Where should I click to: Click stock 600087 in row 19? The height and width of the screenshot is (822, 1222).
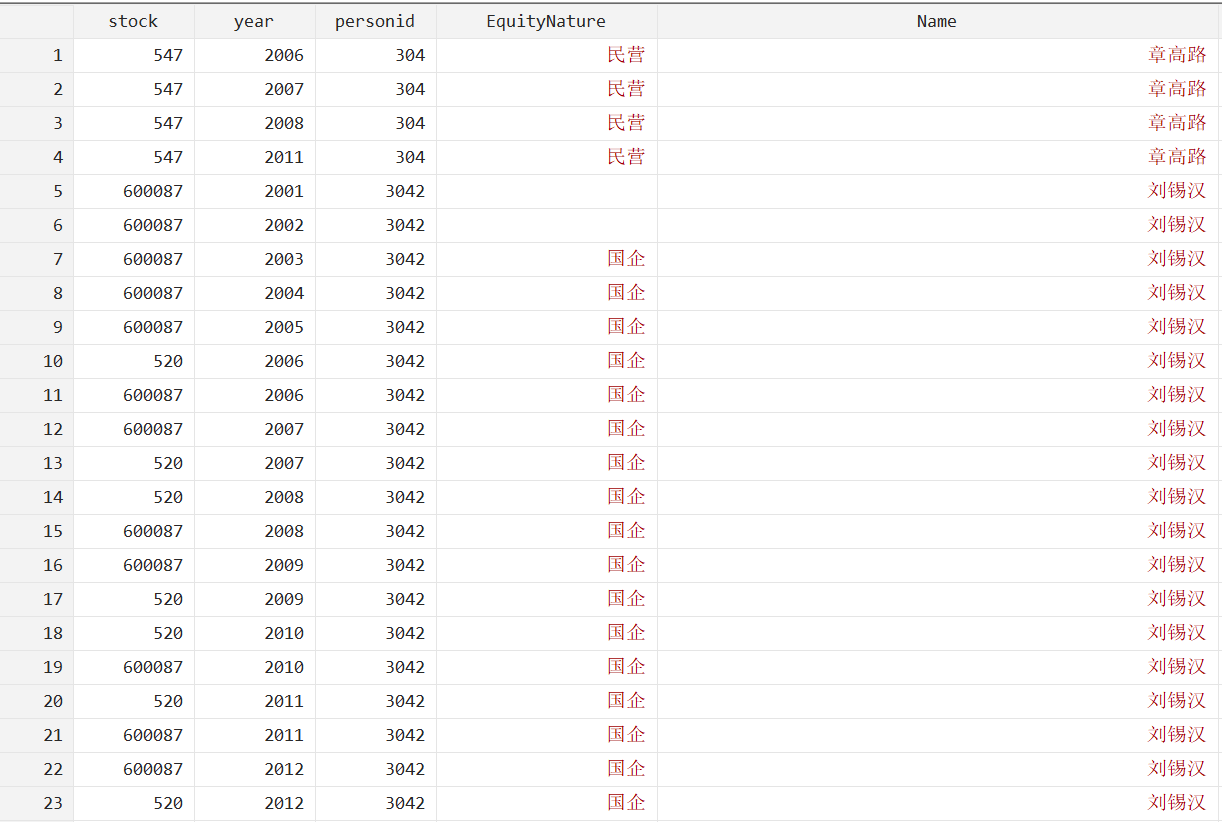[153, 667]
